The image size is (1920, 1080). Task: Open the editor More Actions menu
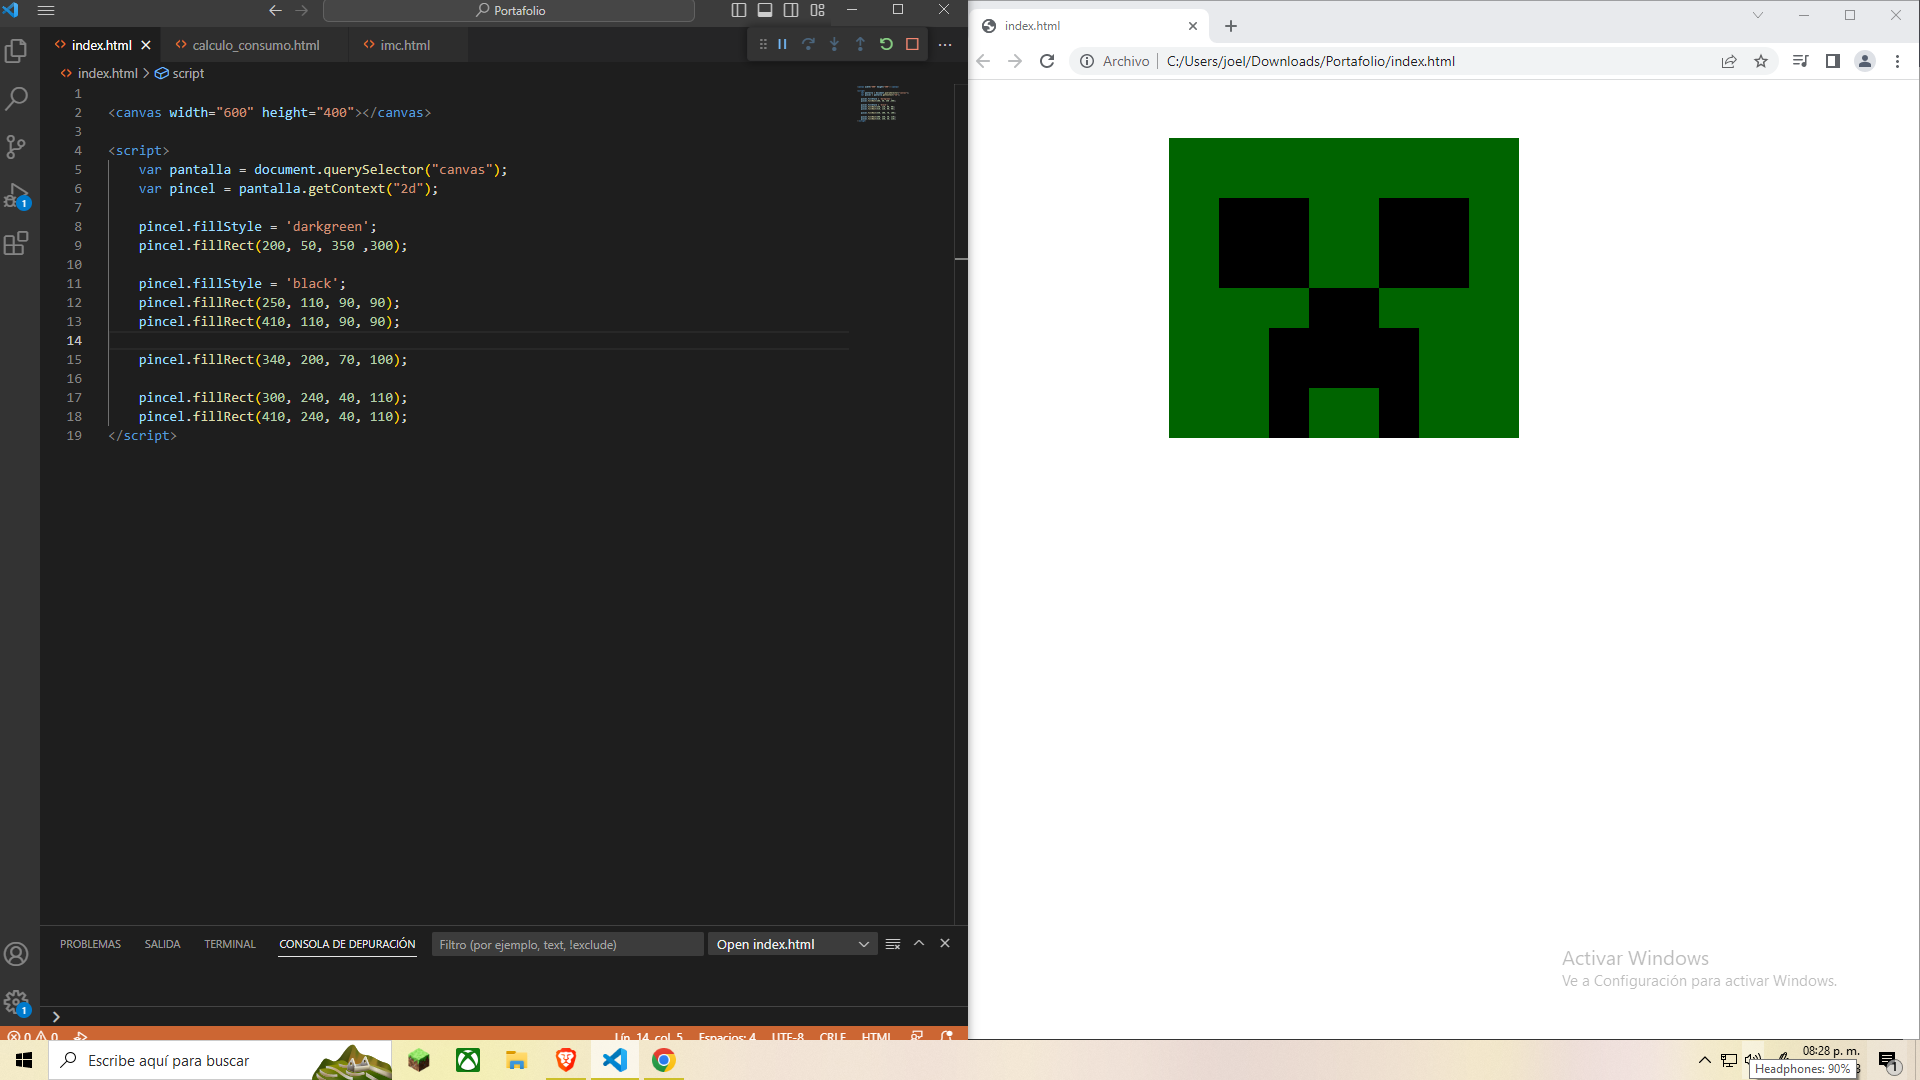coord(945,45)
